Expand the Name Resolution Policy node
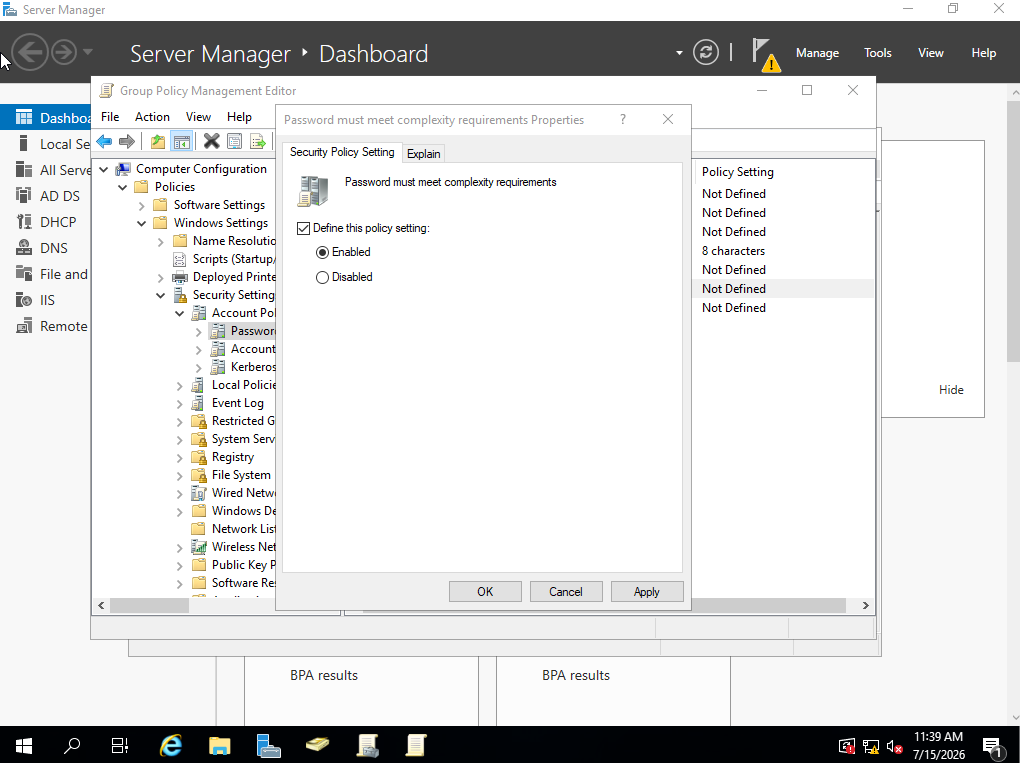Viewport: 1020px width, 763px height. (160, 241)
